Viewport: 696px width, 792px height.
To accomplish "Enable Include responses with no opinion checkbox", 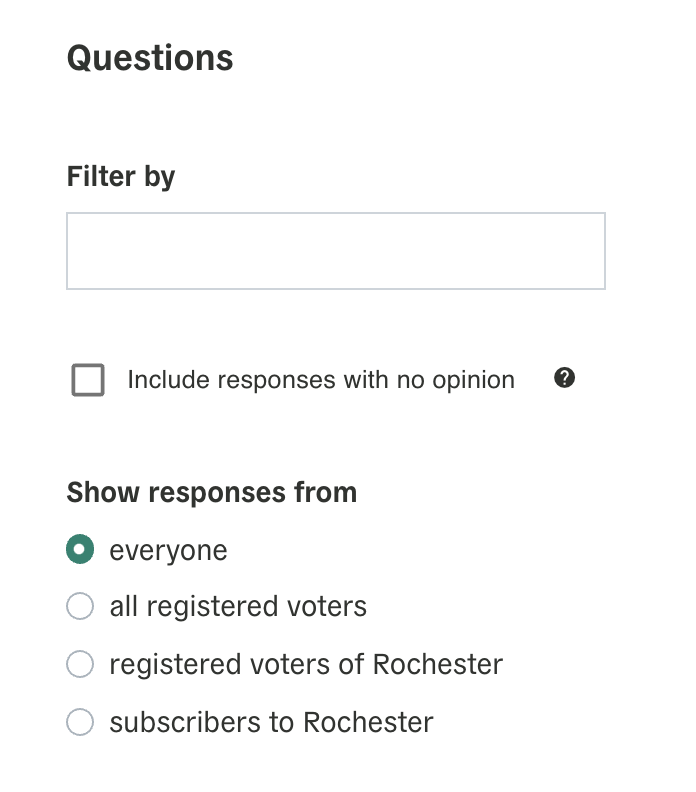I will (x=88, y=380).
